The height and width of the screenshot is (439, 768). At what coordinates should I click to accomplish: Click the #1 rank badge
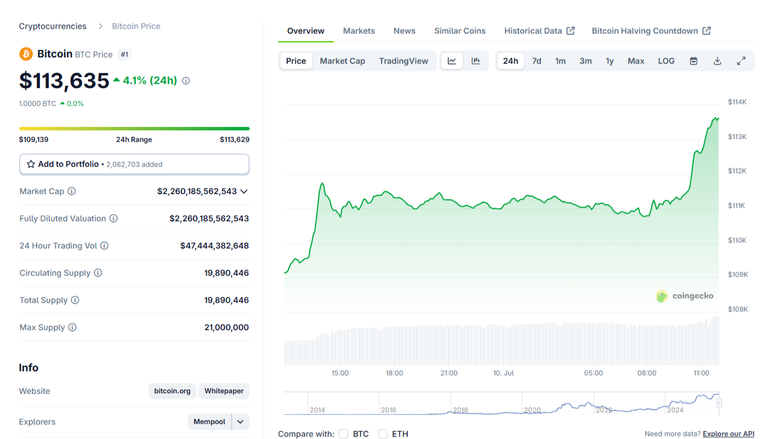pos(124,54)
